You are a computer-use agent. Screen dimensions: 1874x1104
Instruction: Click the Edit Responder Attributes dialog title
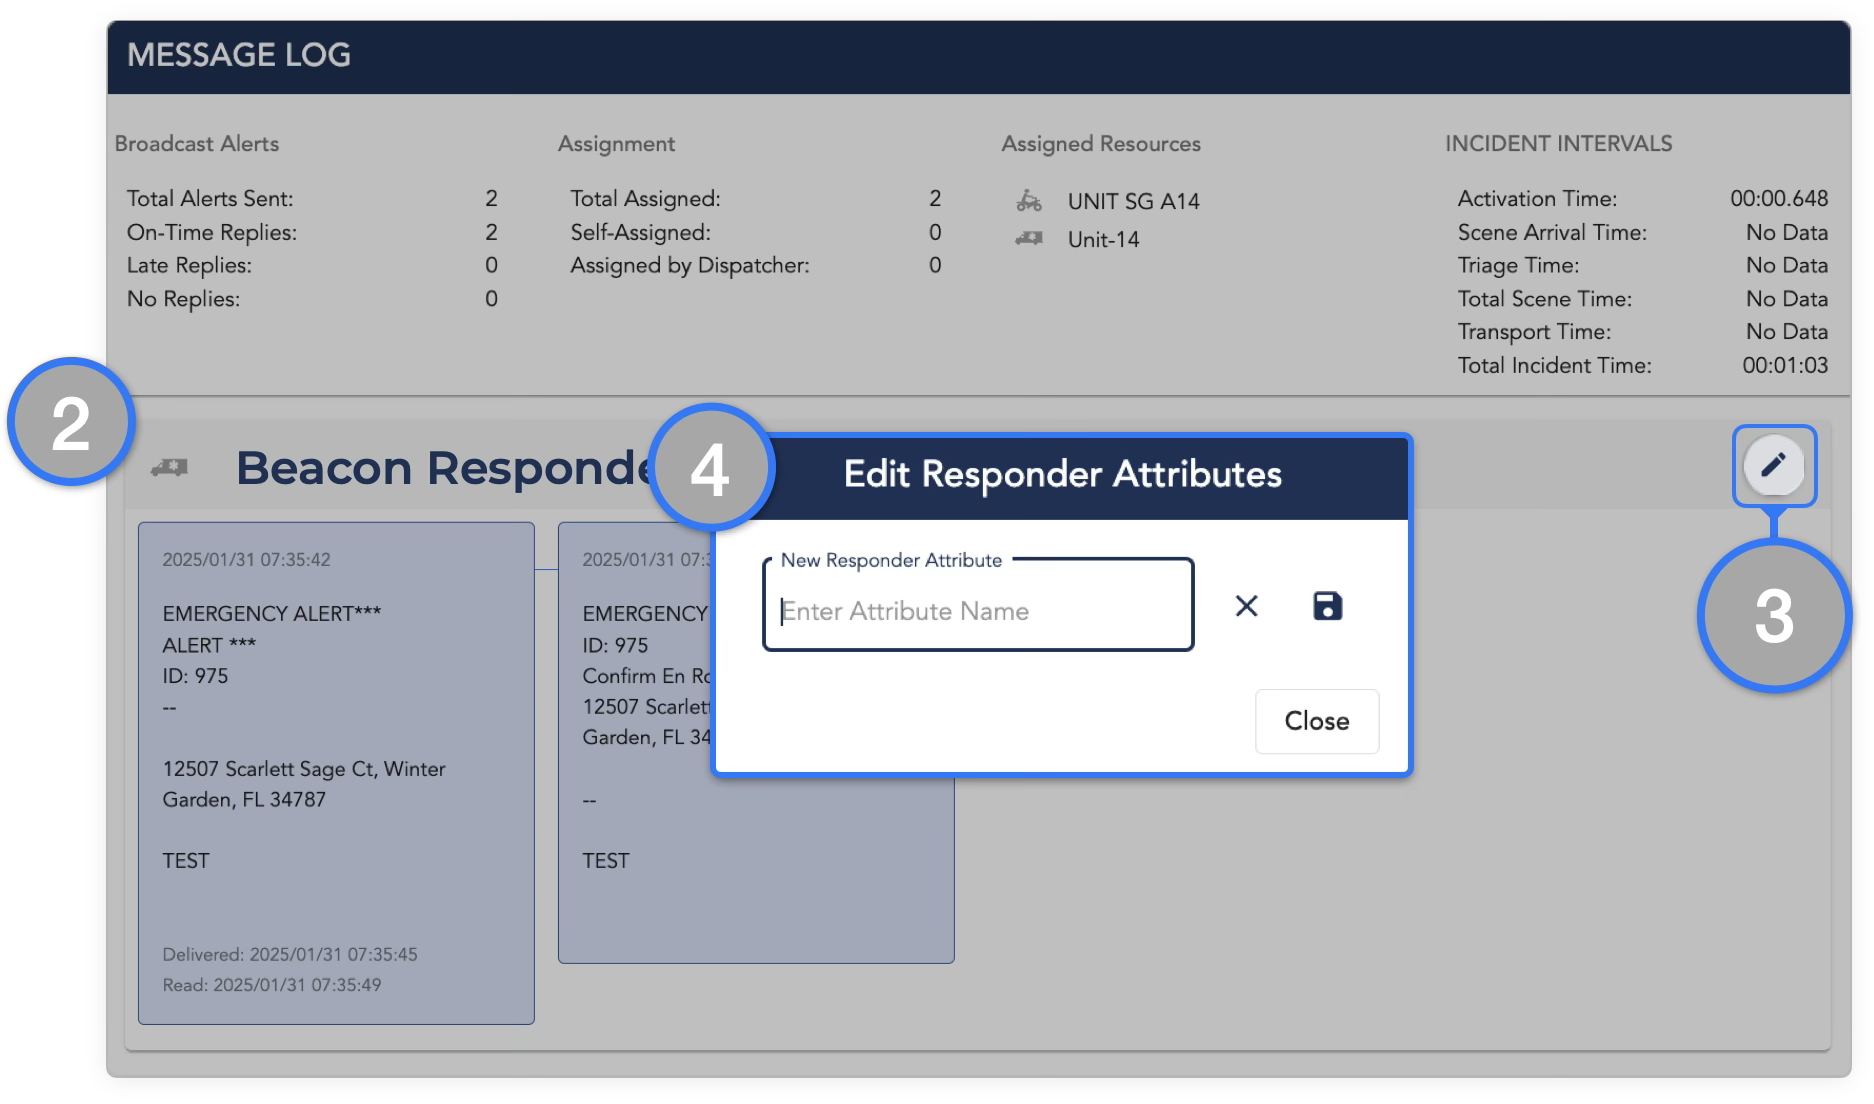coord(1062,474)
